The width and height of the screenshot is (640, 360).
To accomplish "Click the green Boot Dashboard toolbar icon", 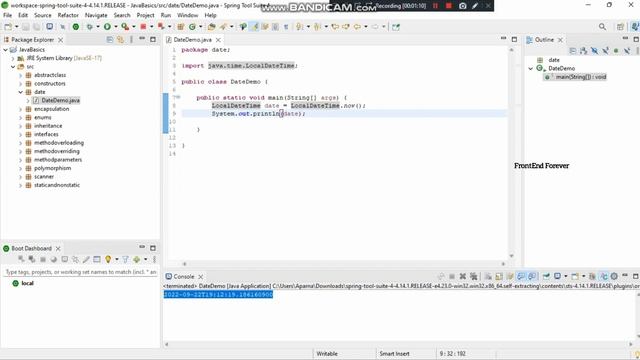I will coord(76,27).
